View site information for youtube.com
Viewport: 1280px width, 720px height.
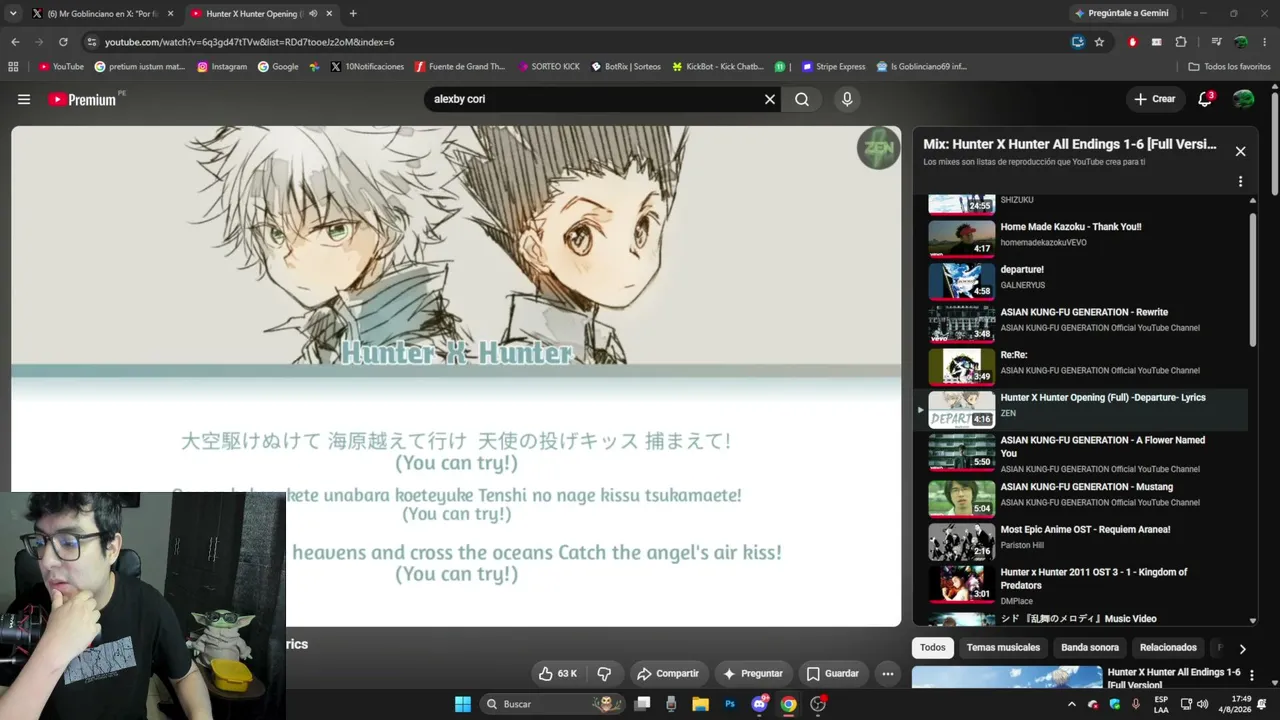92,42
